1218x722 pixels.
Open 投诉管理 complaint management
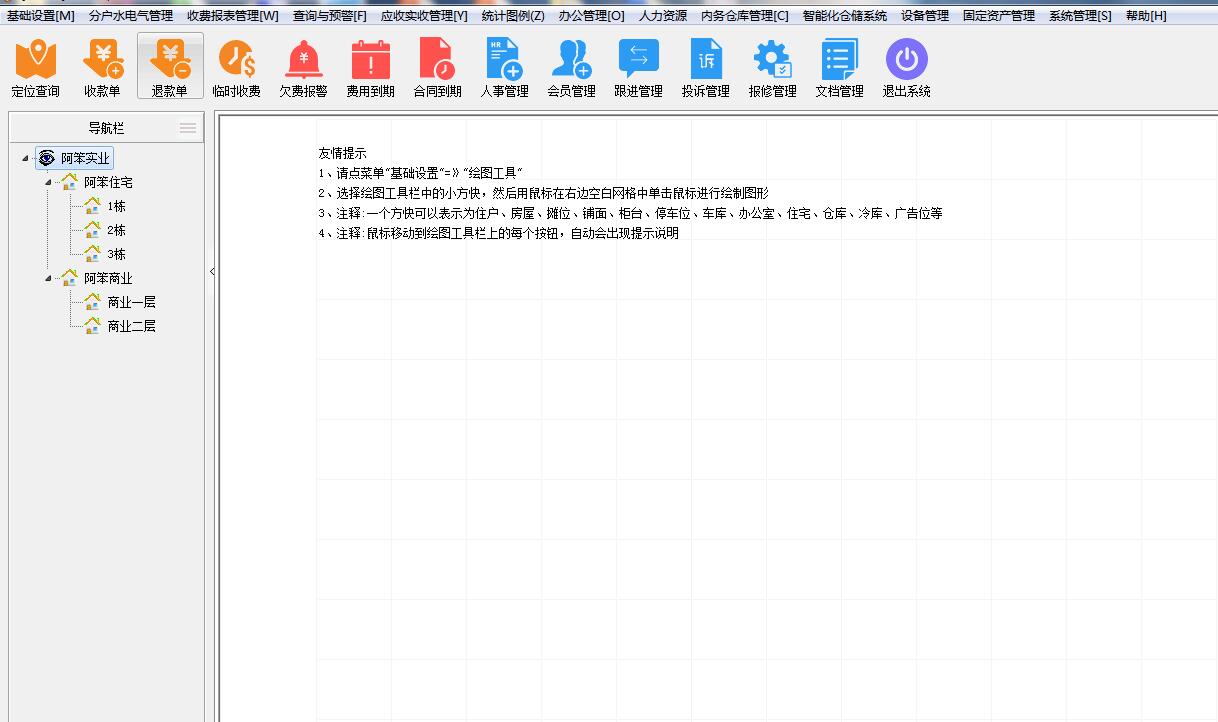(706, 67)
